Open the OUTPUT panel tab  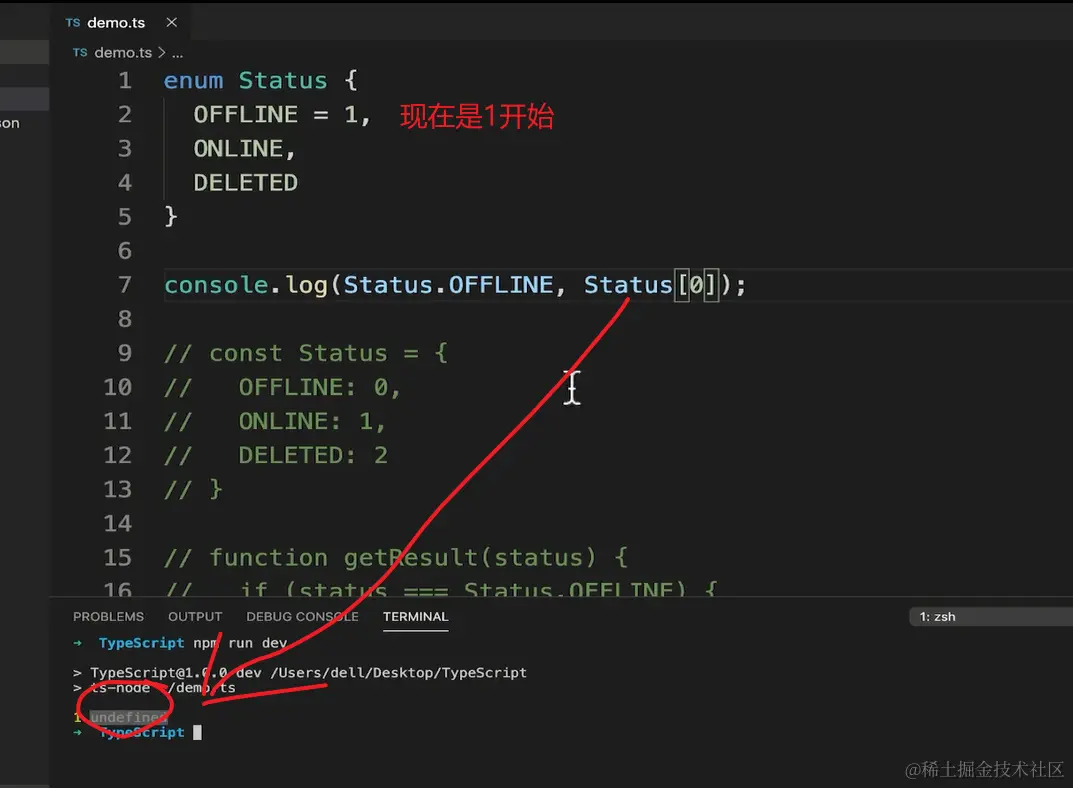click(195, 617)
